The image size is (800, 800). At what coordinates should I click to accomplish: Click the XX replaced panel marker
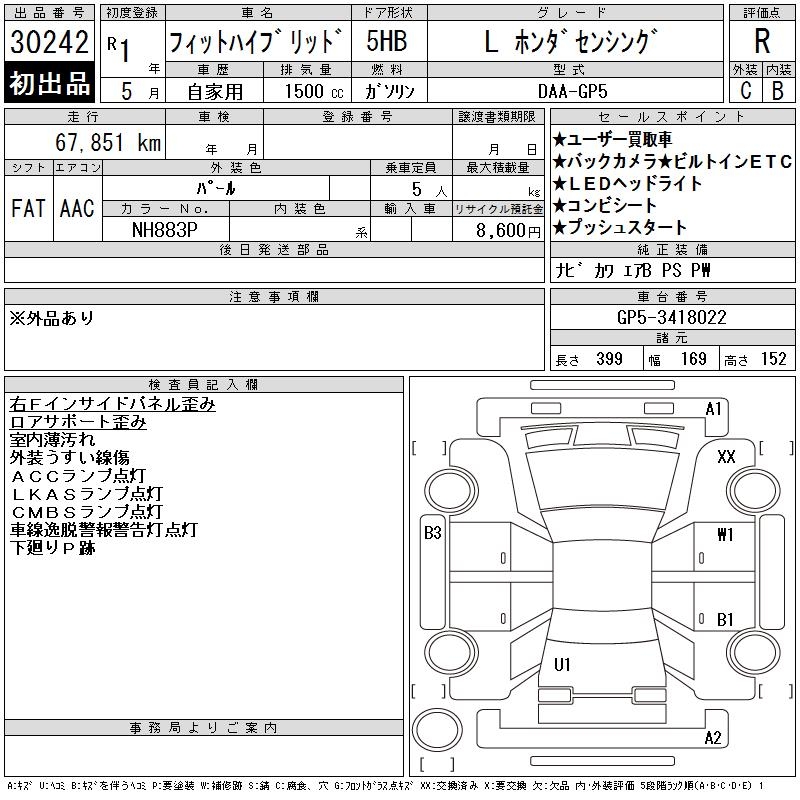click(x=726, y=456)
